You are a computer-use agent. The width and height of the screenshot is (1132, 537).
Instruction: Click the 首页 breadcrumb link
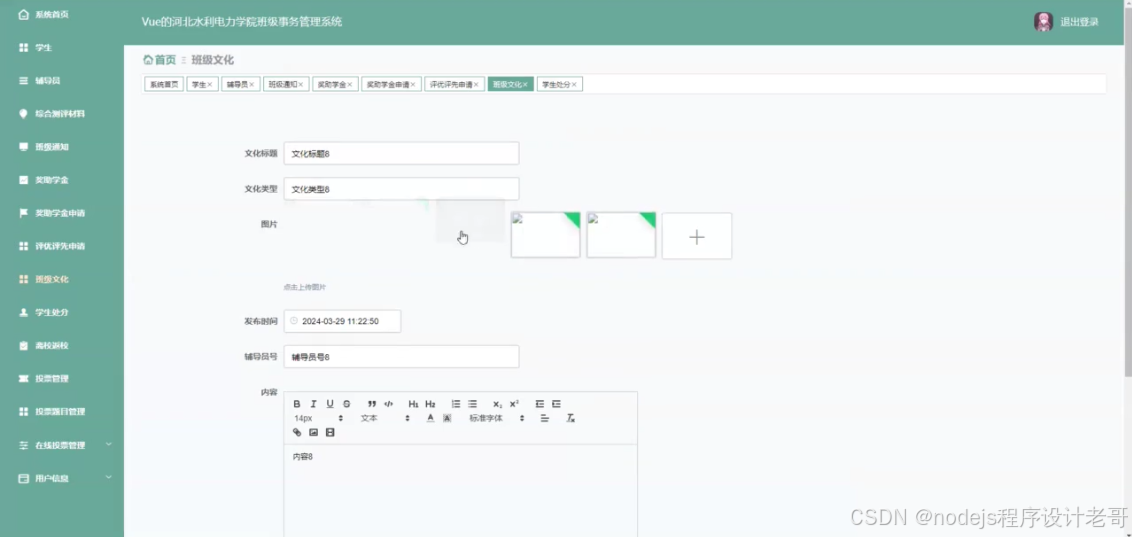pyautogui.click(x=165, y=60)
